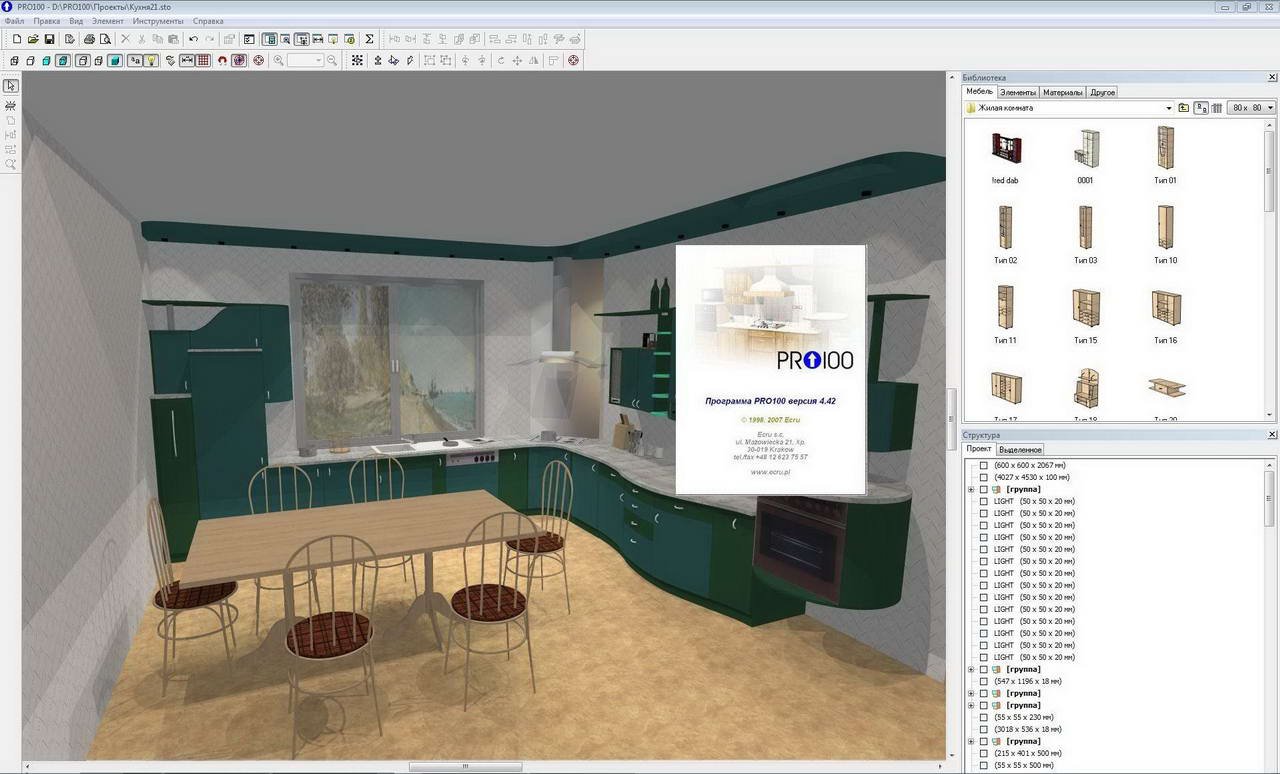Viewport: 1280px width, 774px height.
Task: Toggle snap with the red magnet icon
Action: point(222,60)
